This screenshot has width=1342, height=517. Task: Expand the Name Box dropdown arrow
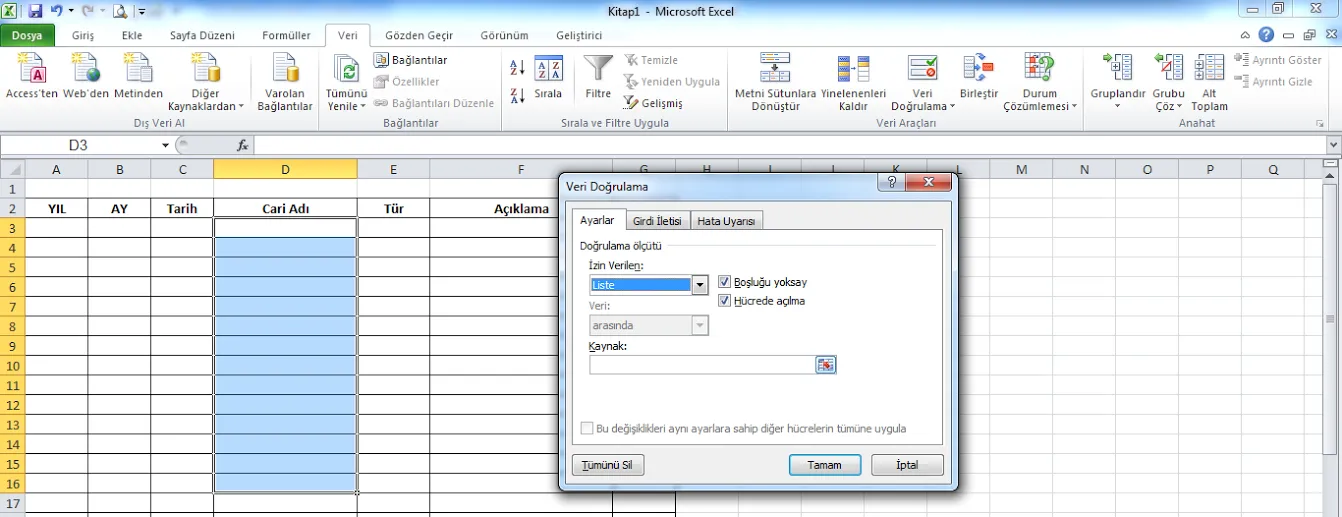pos(166,146)
